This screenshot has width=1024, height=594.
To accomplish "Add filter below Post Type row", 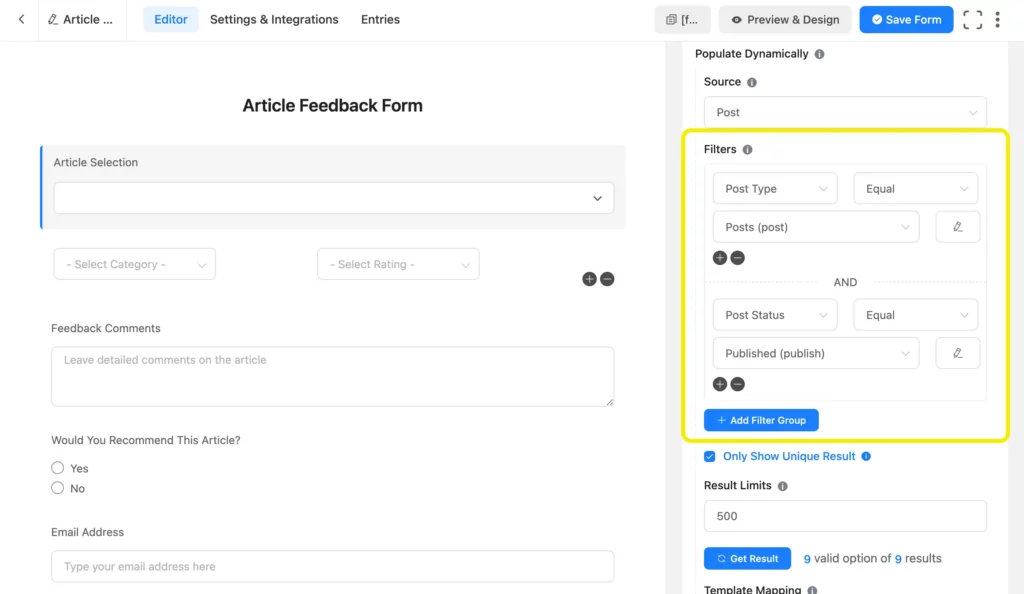I will point(720,258).
